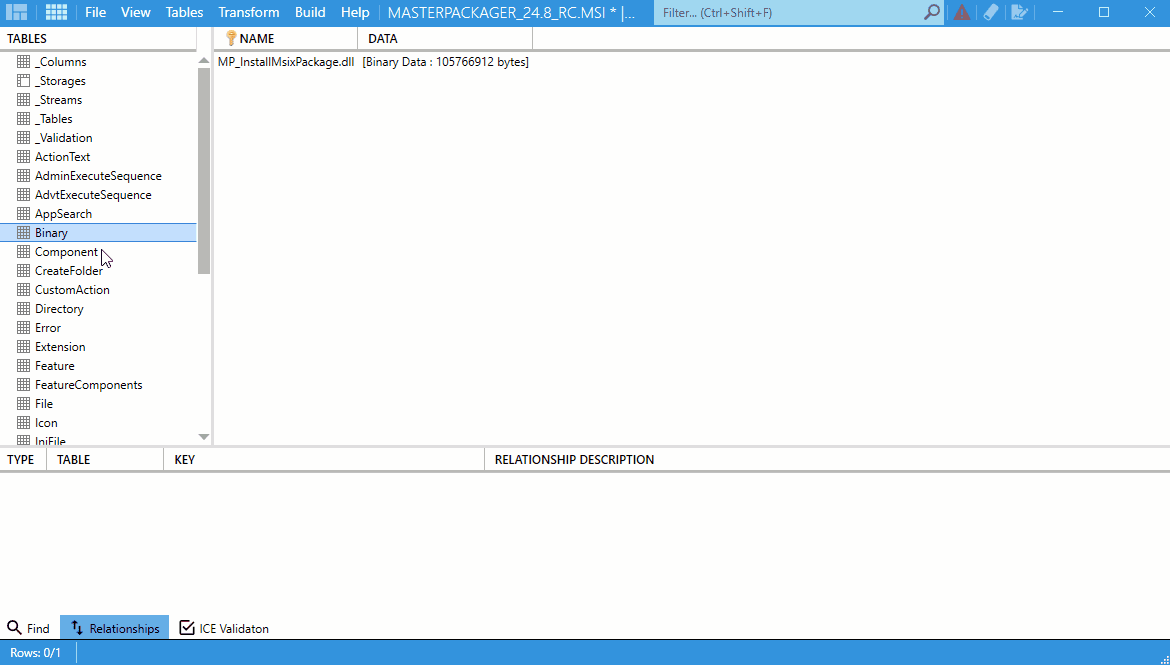The image size is (1170, 665).
Task: Select the CustomAction table
Action: [72, 290]
